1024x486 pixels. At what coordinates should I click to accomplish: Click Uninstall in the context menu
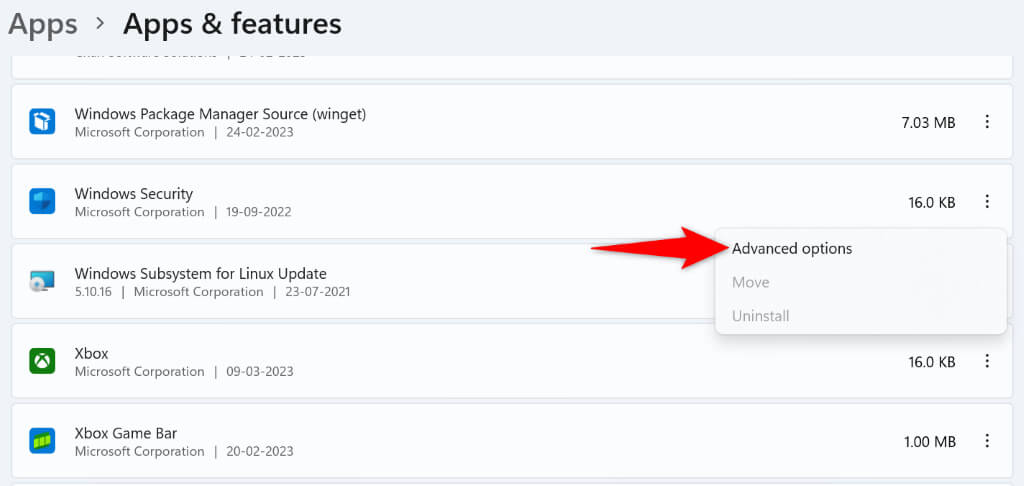point(761,316)
